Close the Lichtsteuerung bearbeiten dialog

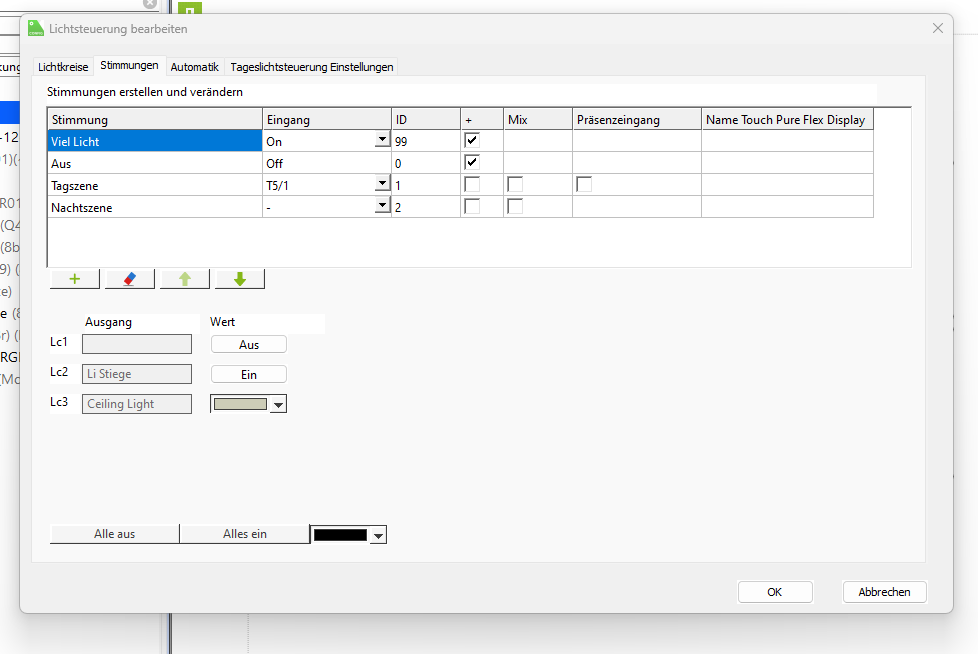coord(937,29)
